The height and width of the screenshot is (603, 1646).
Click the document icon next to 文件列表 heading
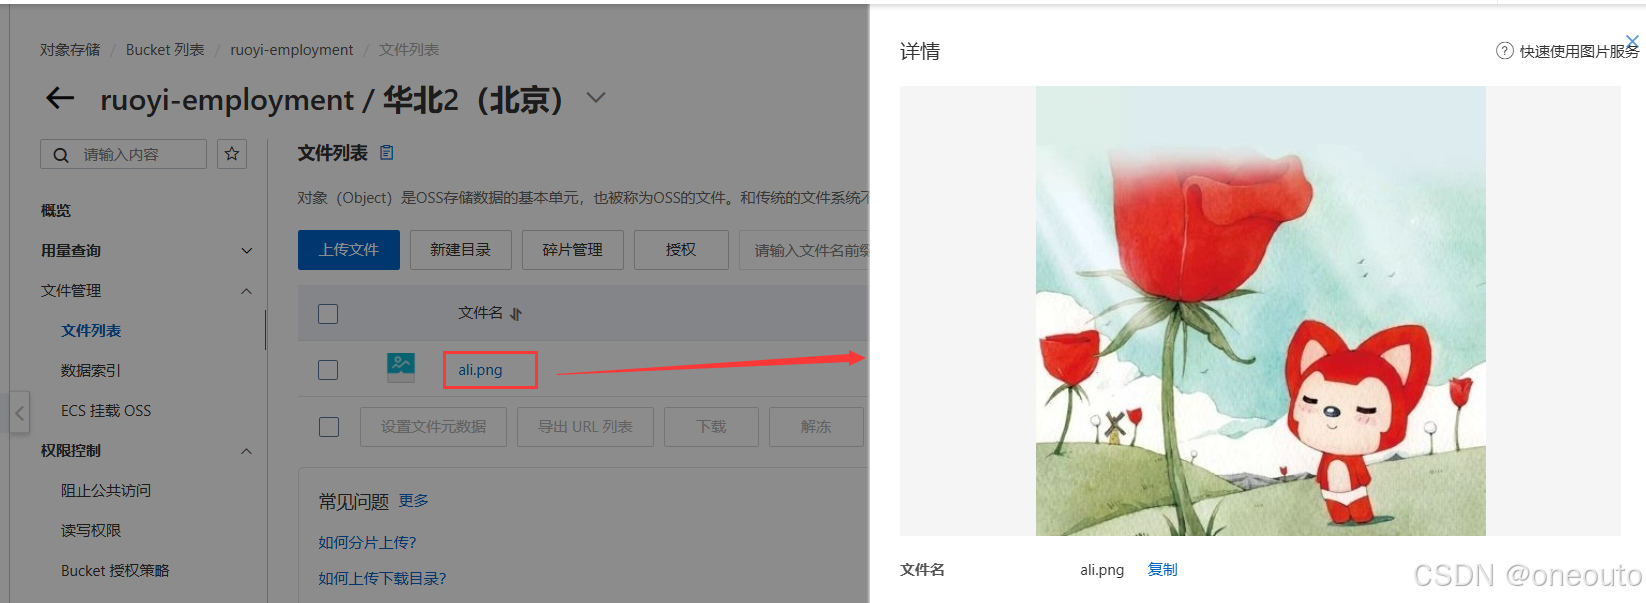(x=387, y=153)
